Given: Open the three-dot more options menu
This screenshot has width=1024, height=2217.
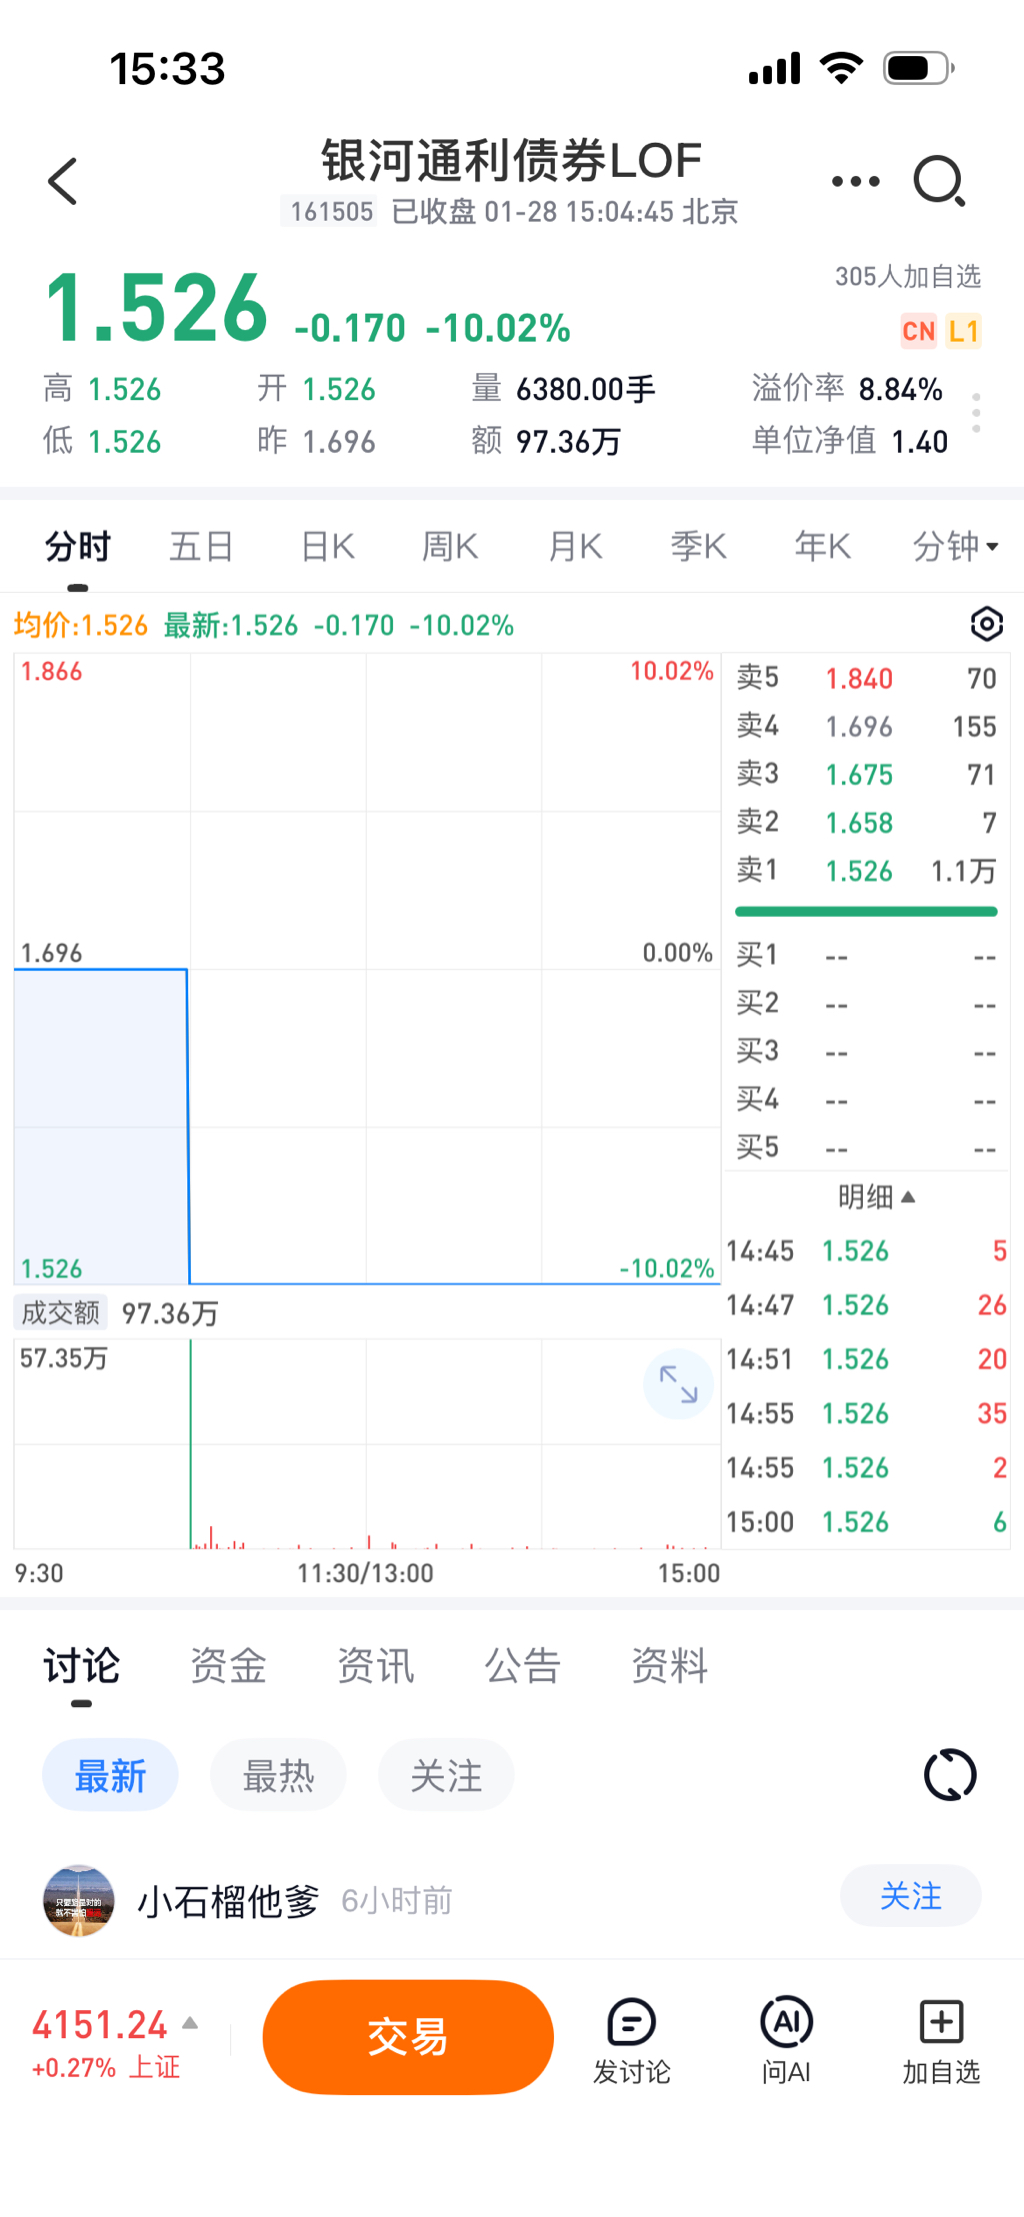Looking at the screenshot, I should [x=855, y=181].
